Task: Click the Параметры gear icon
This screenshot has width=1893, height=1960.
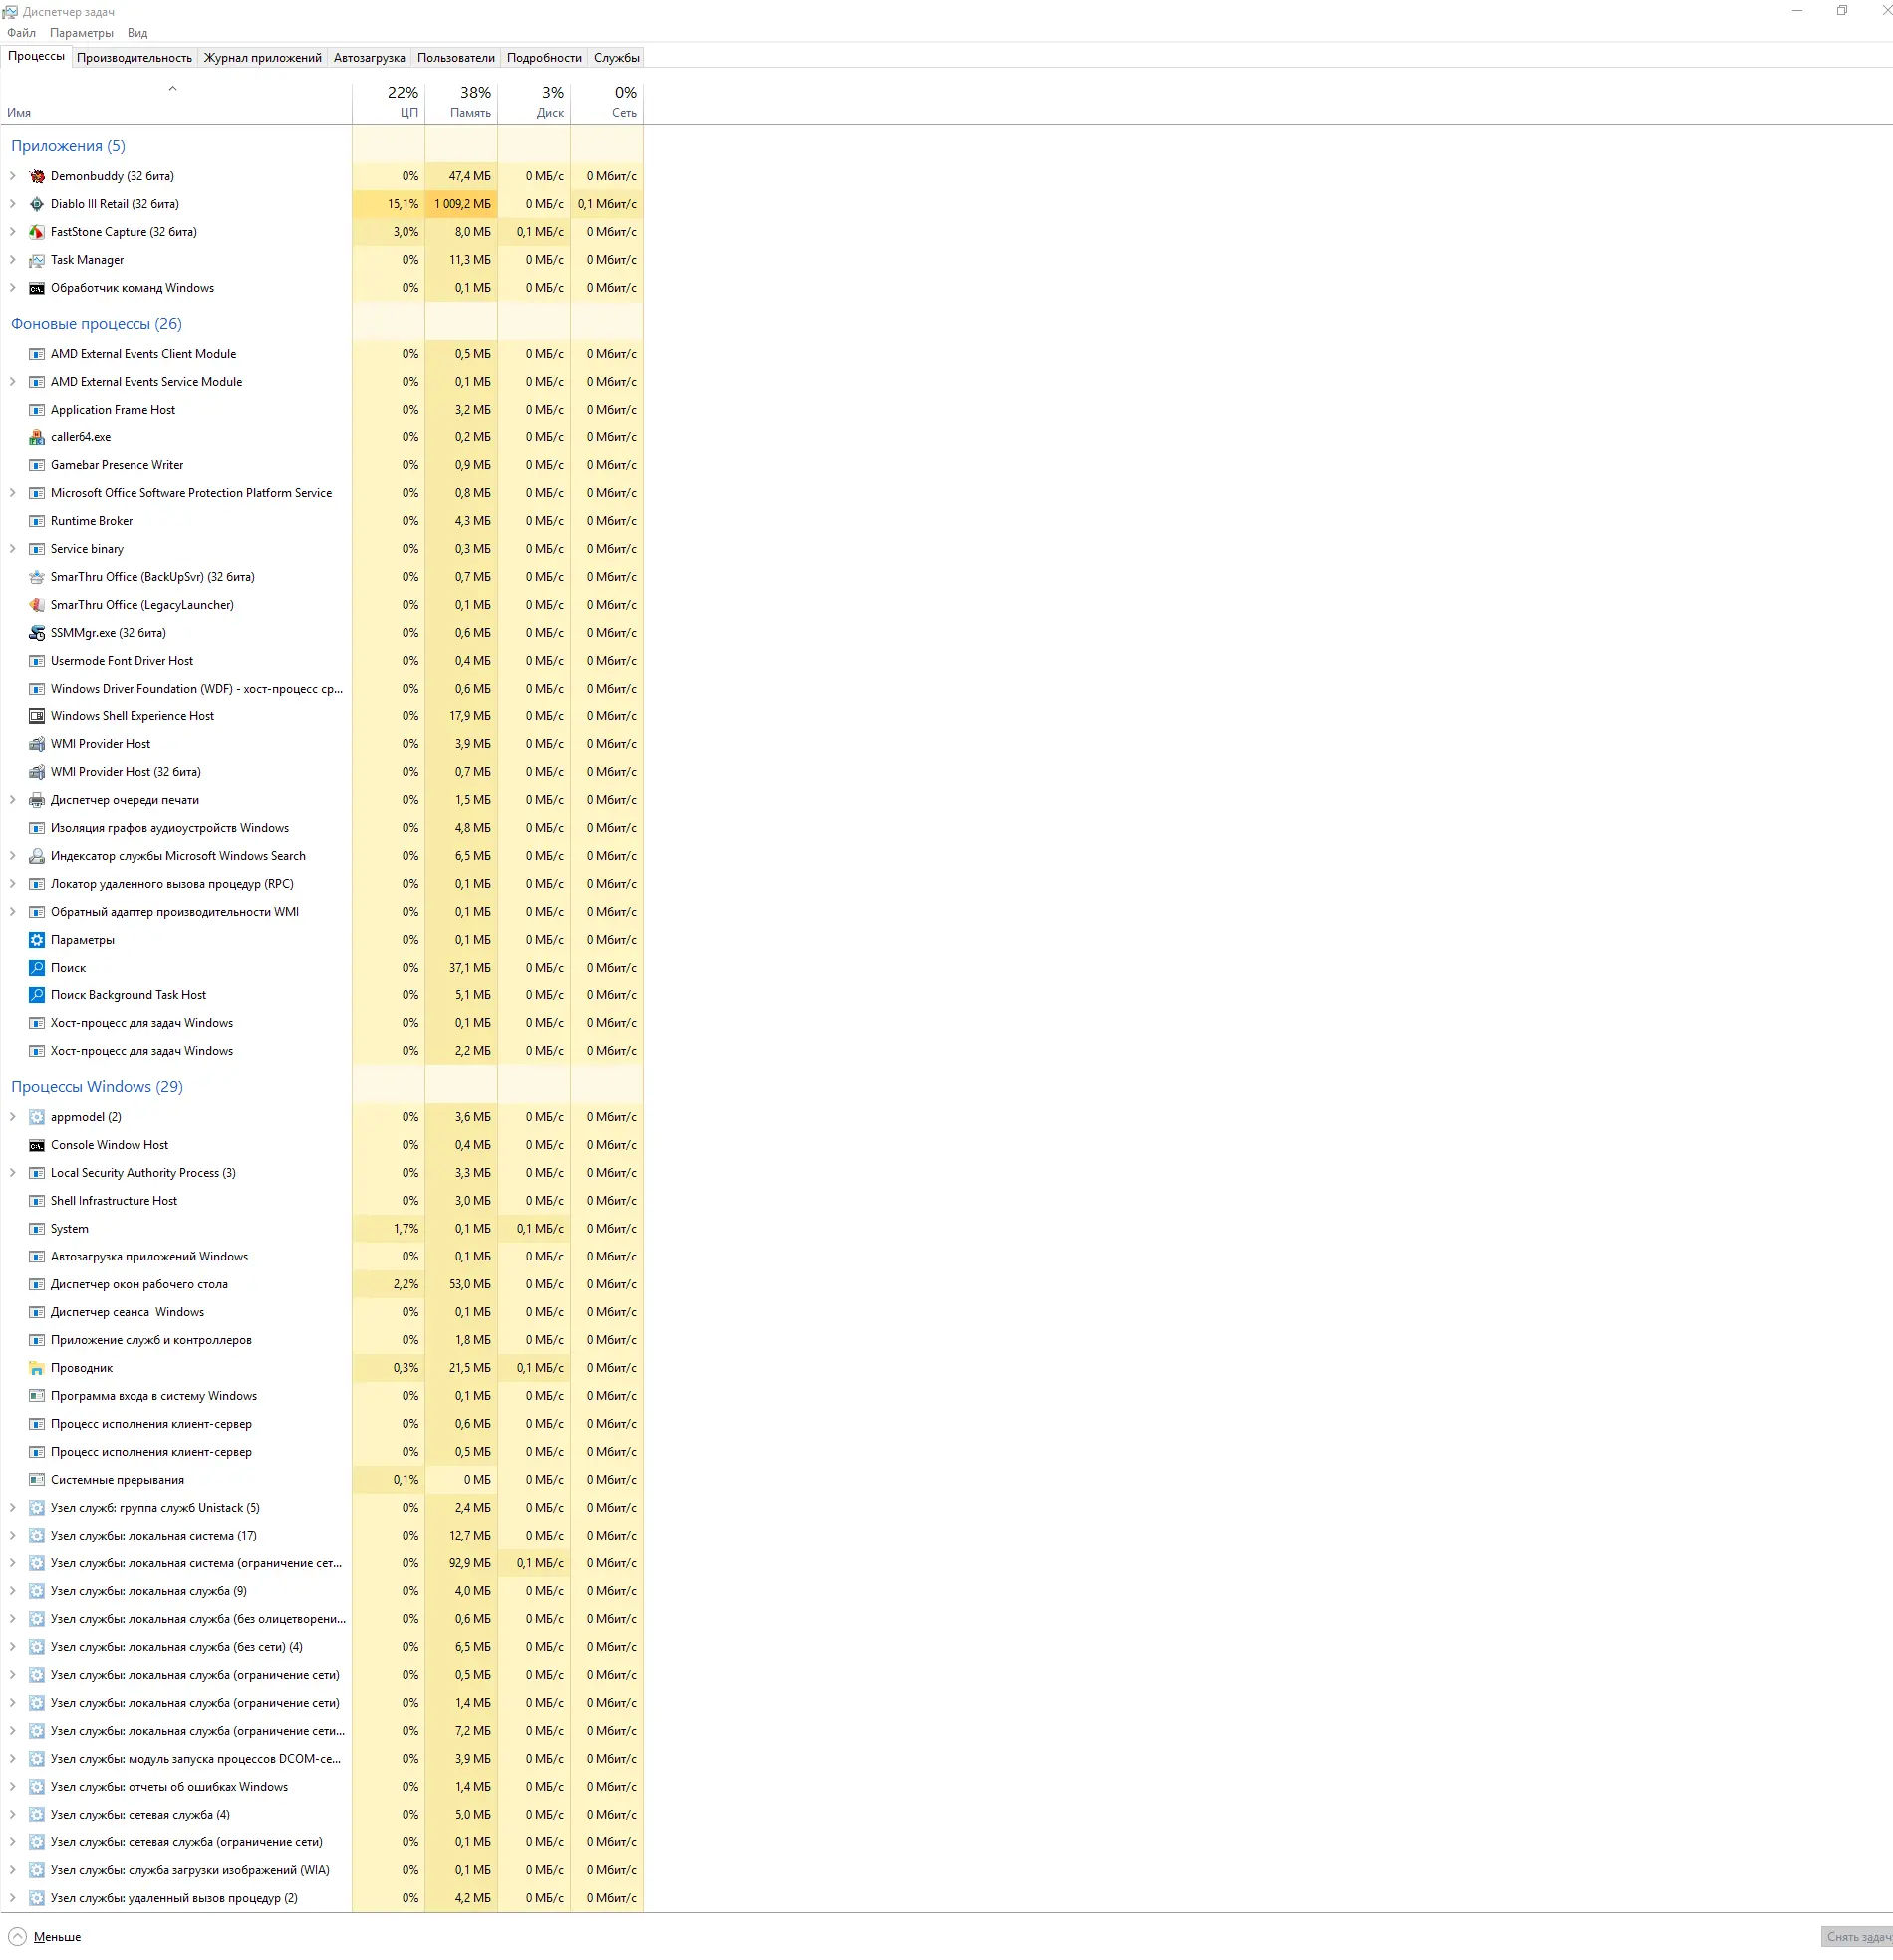Action: coord(37,940)
